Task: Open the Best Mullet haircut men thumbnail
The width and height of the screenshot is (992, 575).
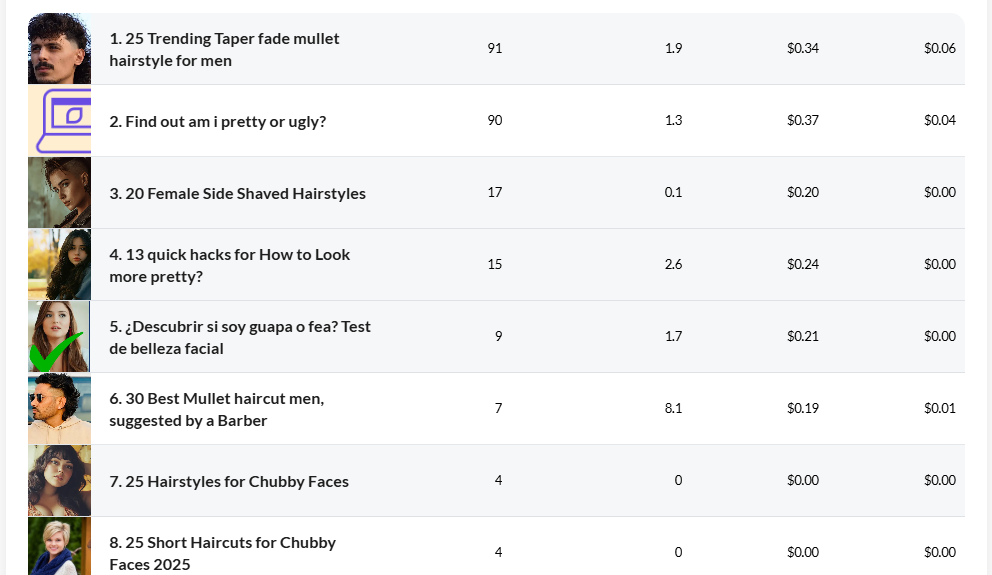Action: (59, 409)
